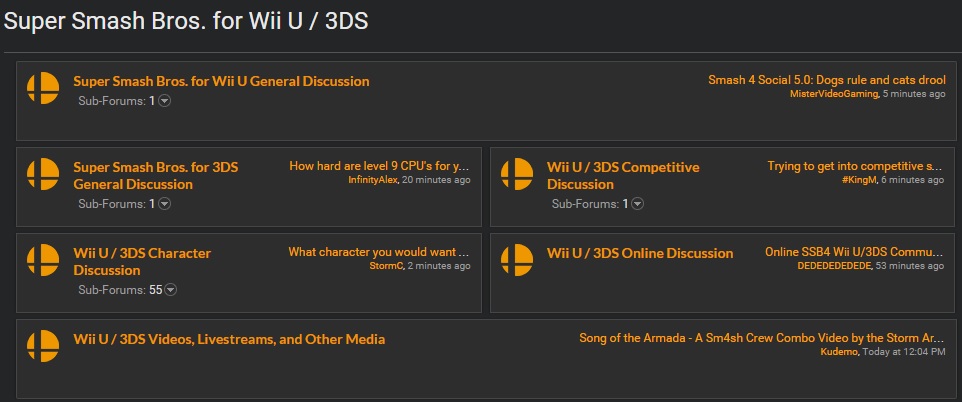962x402 pixels.
Task: Expand Sub-Forums dropdown under Competitive Discussion
Action: [638, 204]
